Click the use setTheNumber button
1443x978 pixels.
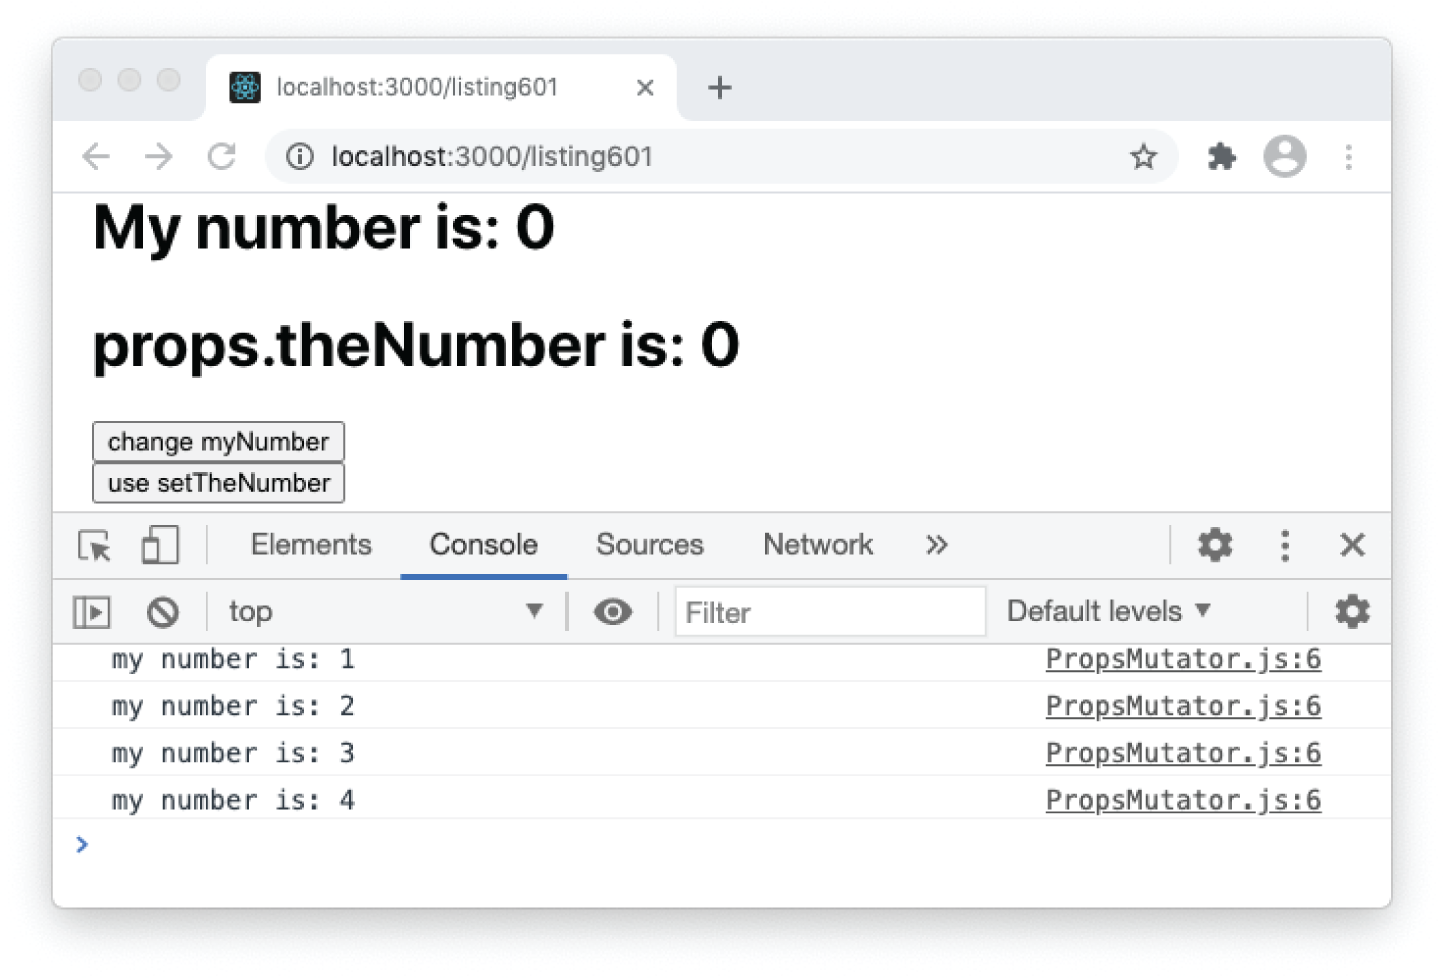tap(217, 483)
